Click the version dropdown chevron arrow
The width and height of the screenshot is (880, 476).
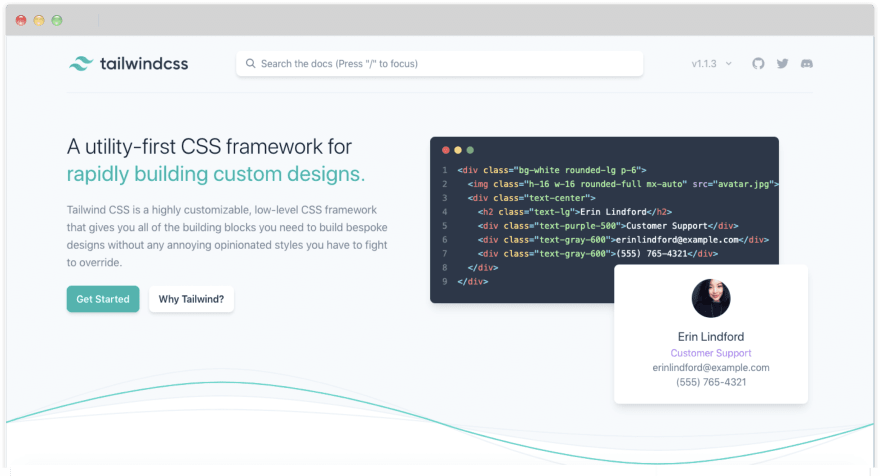pyautogui.click(x=728, y=63)
